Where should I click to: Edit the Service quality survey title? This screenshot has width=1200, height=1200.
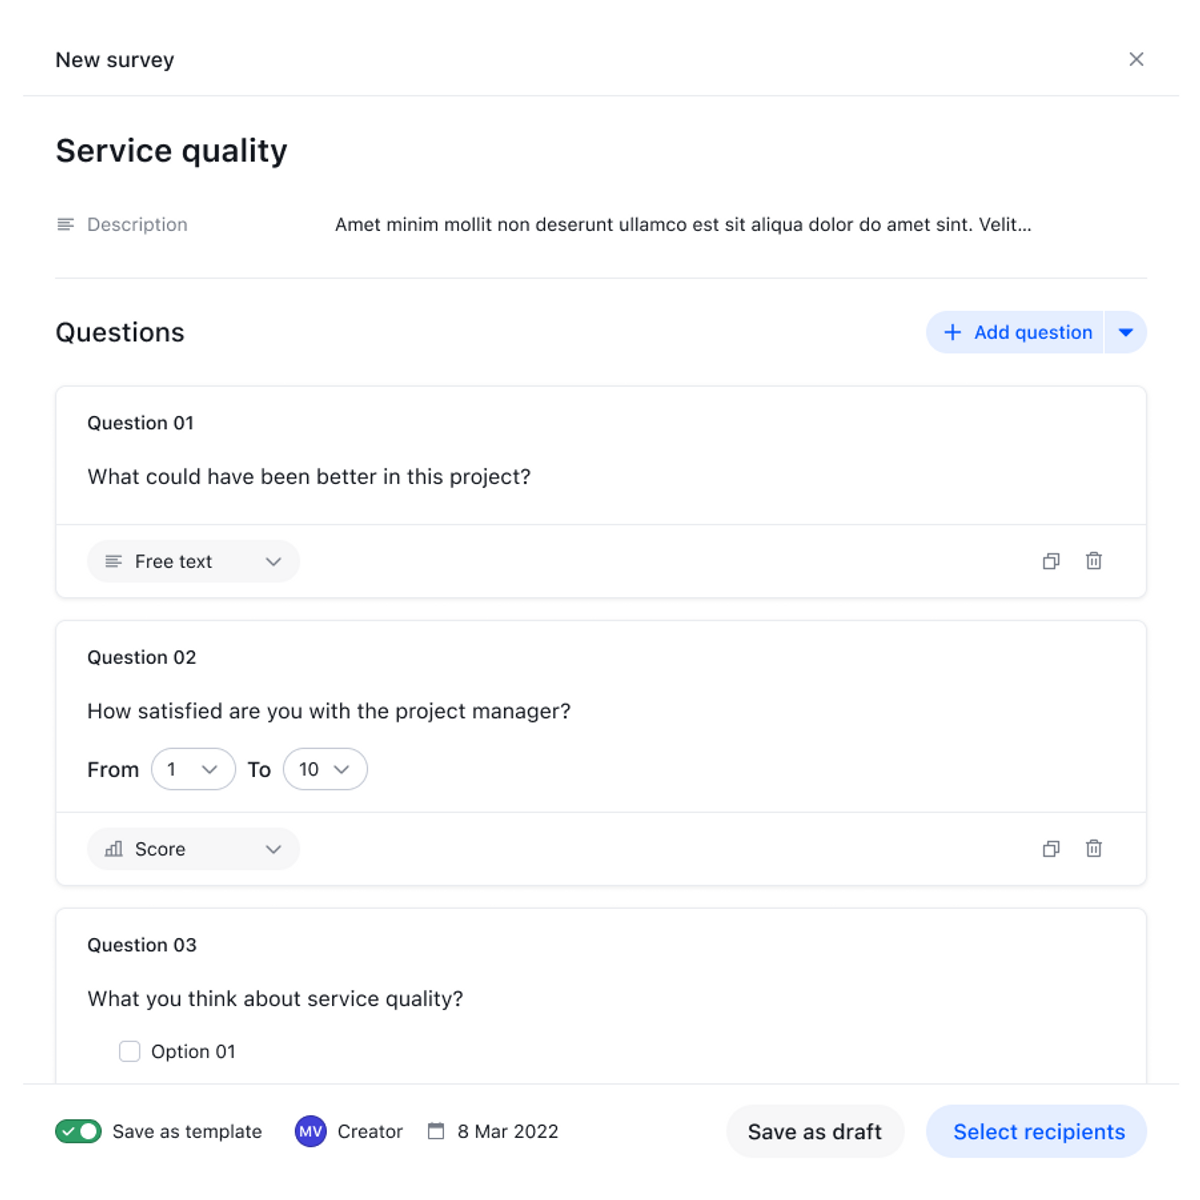[x=172, y=151]
